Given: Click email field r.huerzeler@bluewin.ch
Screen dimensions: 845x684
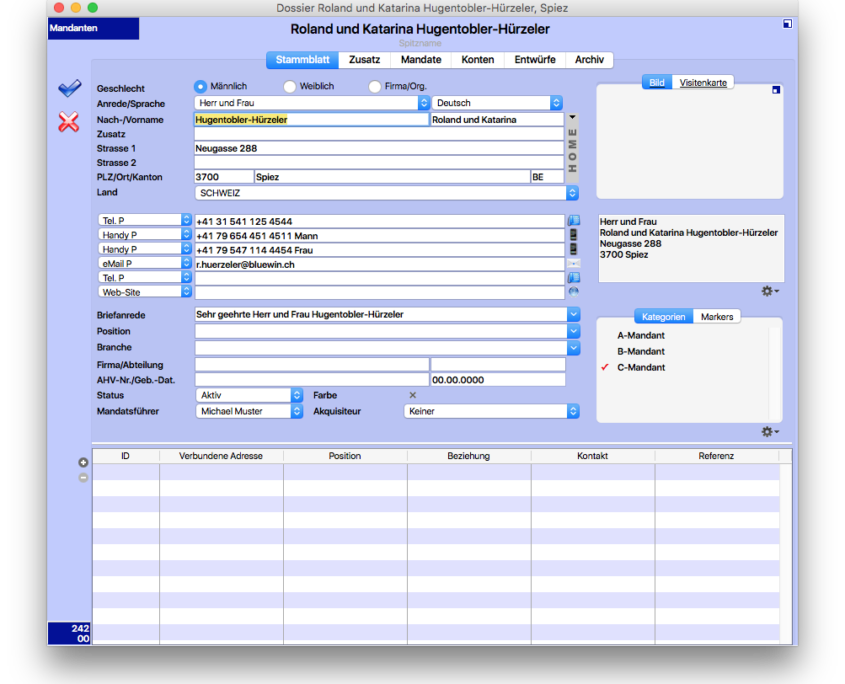Looking at the screenshot, I should click(379, 264).
